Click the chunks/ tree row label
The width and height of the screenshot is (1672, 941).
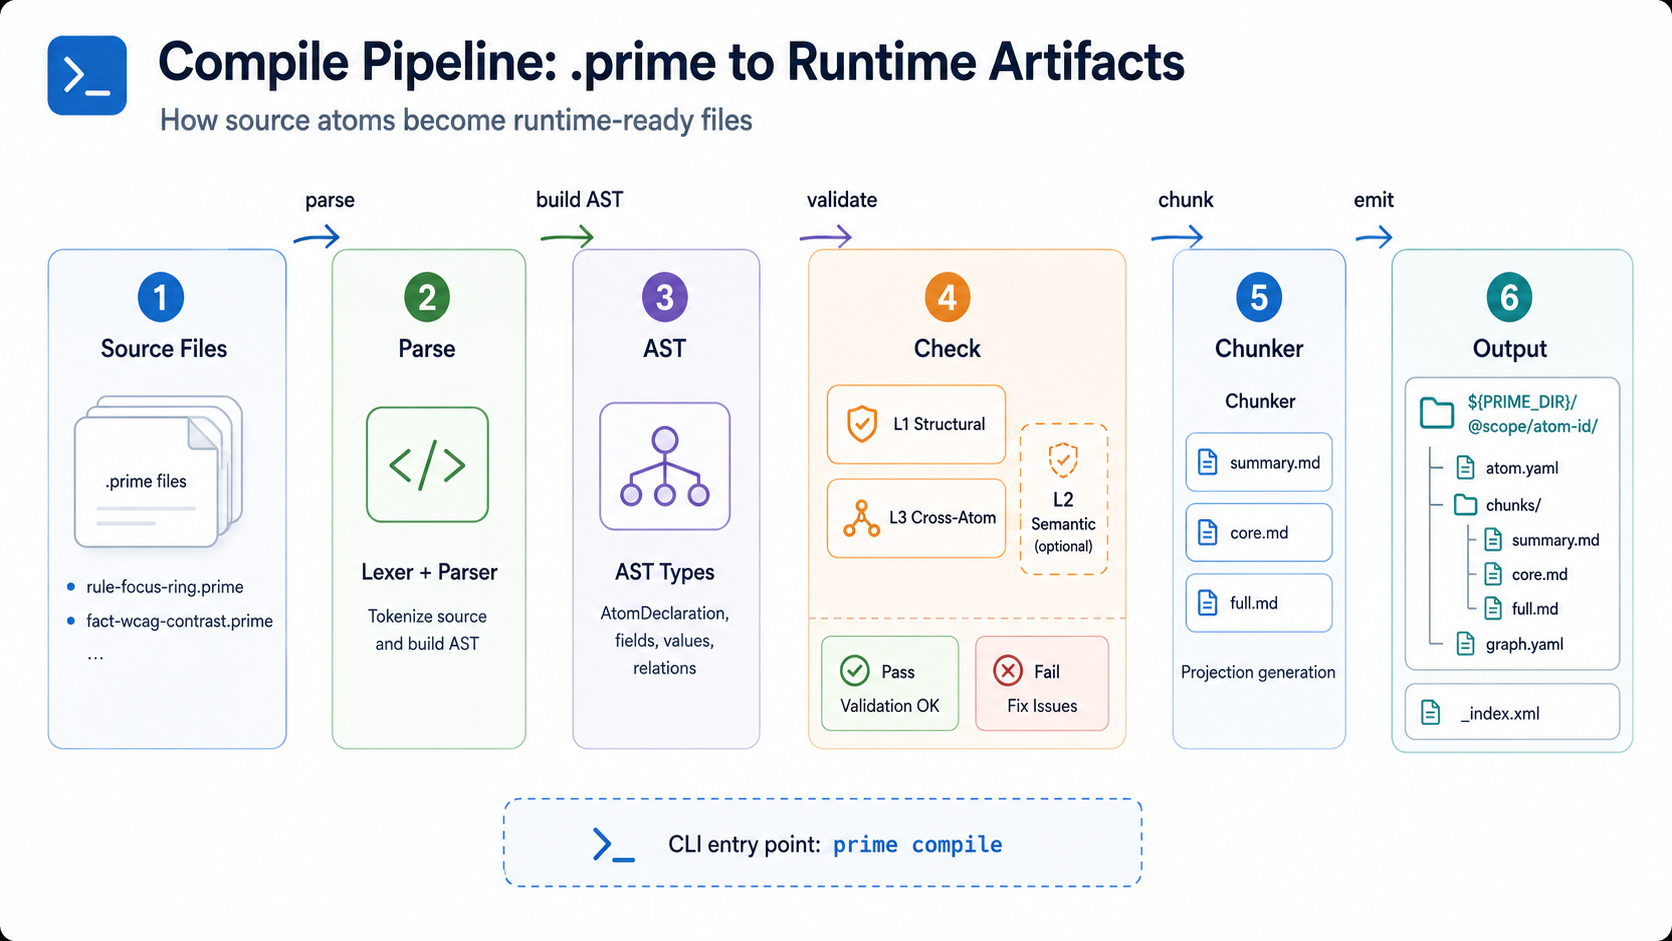point(1513,505)
